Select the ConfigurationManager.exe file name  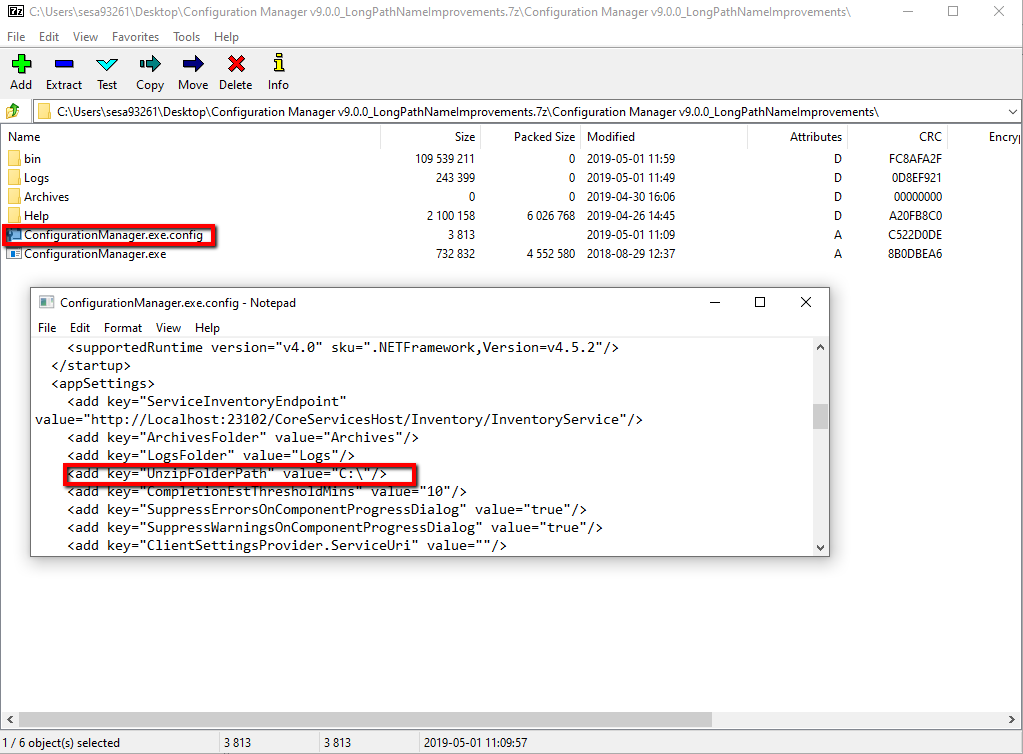(x=95, y=254)
